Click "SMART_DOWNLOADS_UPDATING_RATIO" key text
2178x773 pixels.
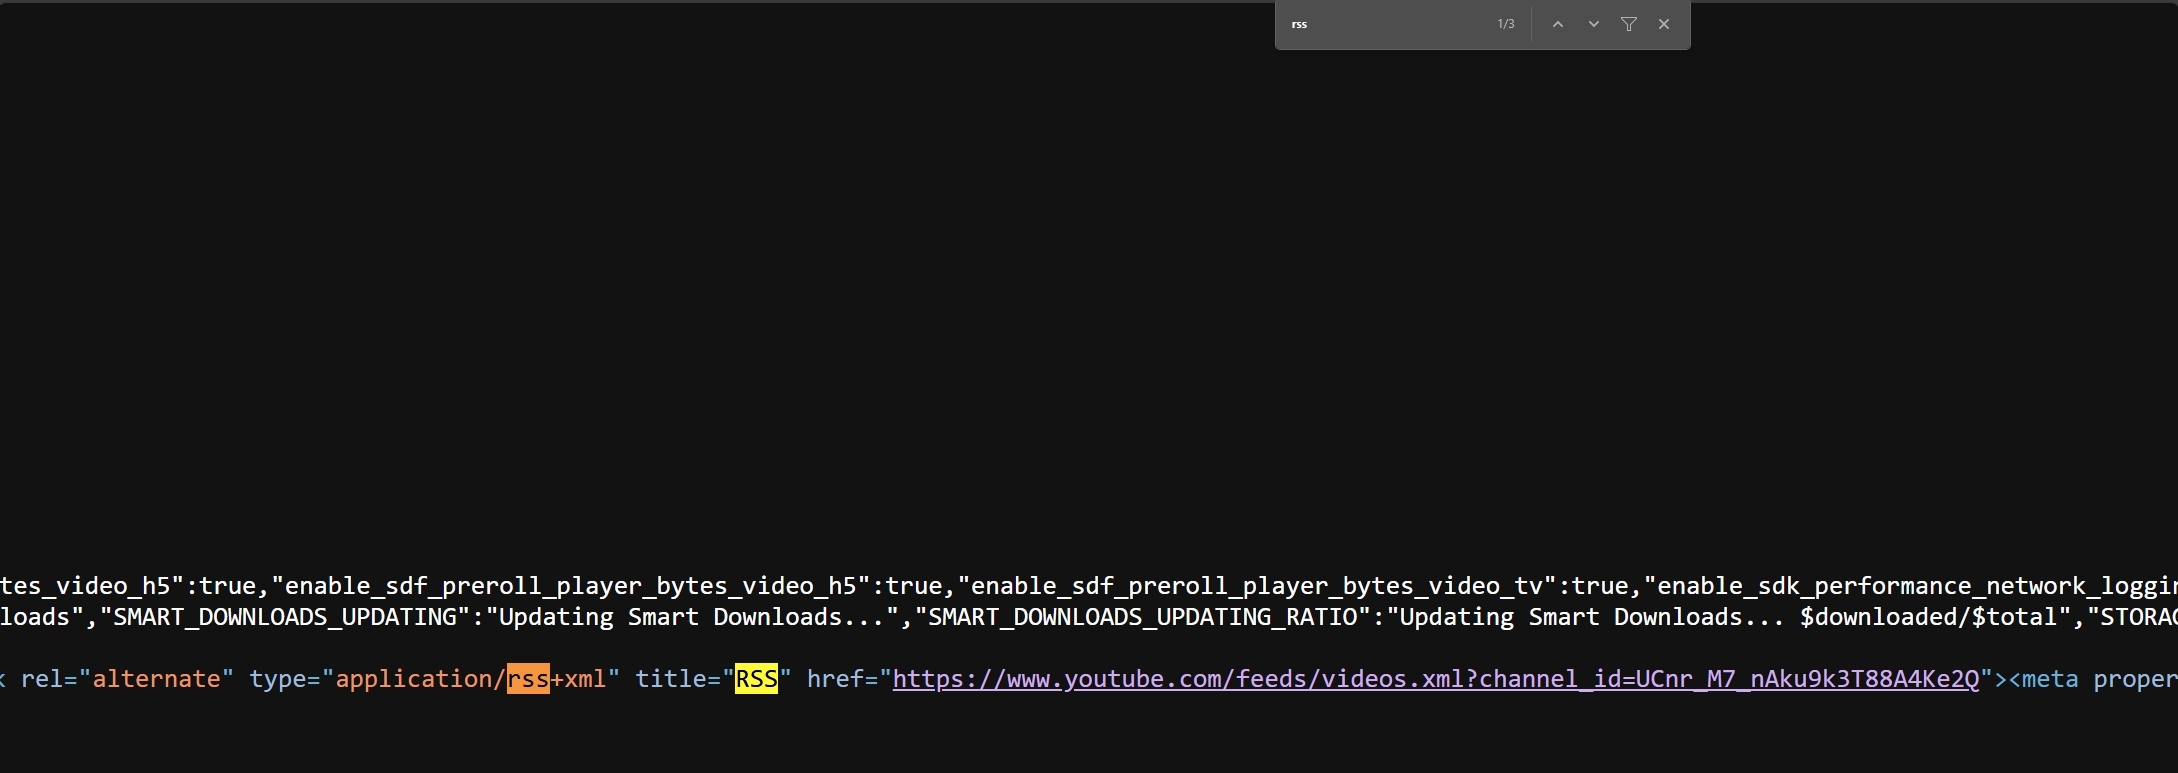tap(1143, 617)
